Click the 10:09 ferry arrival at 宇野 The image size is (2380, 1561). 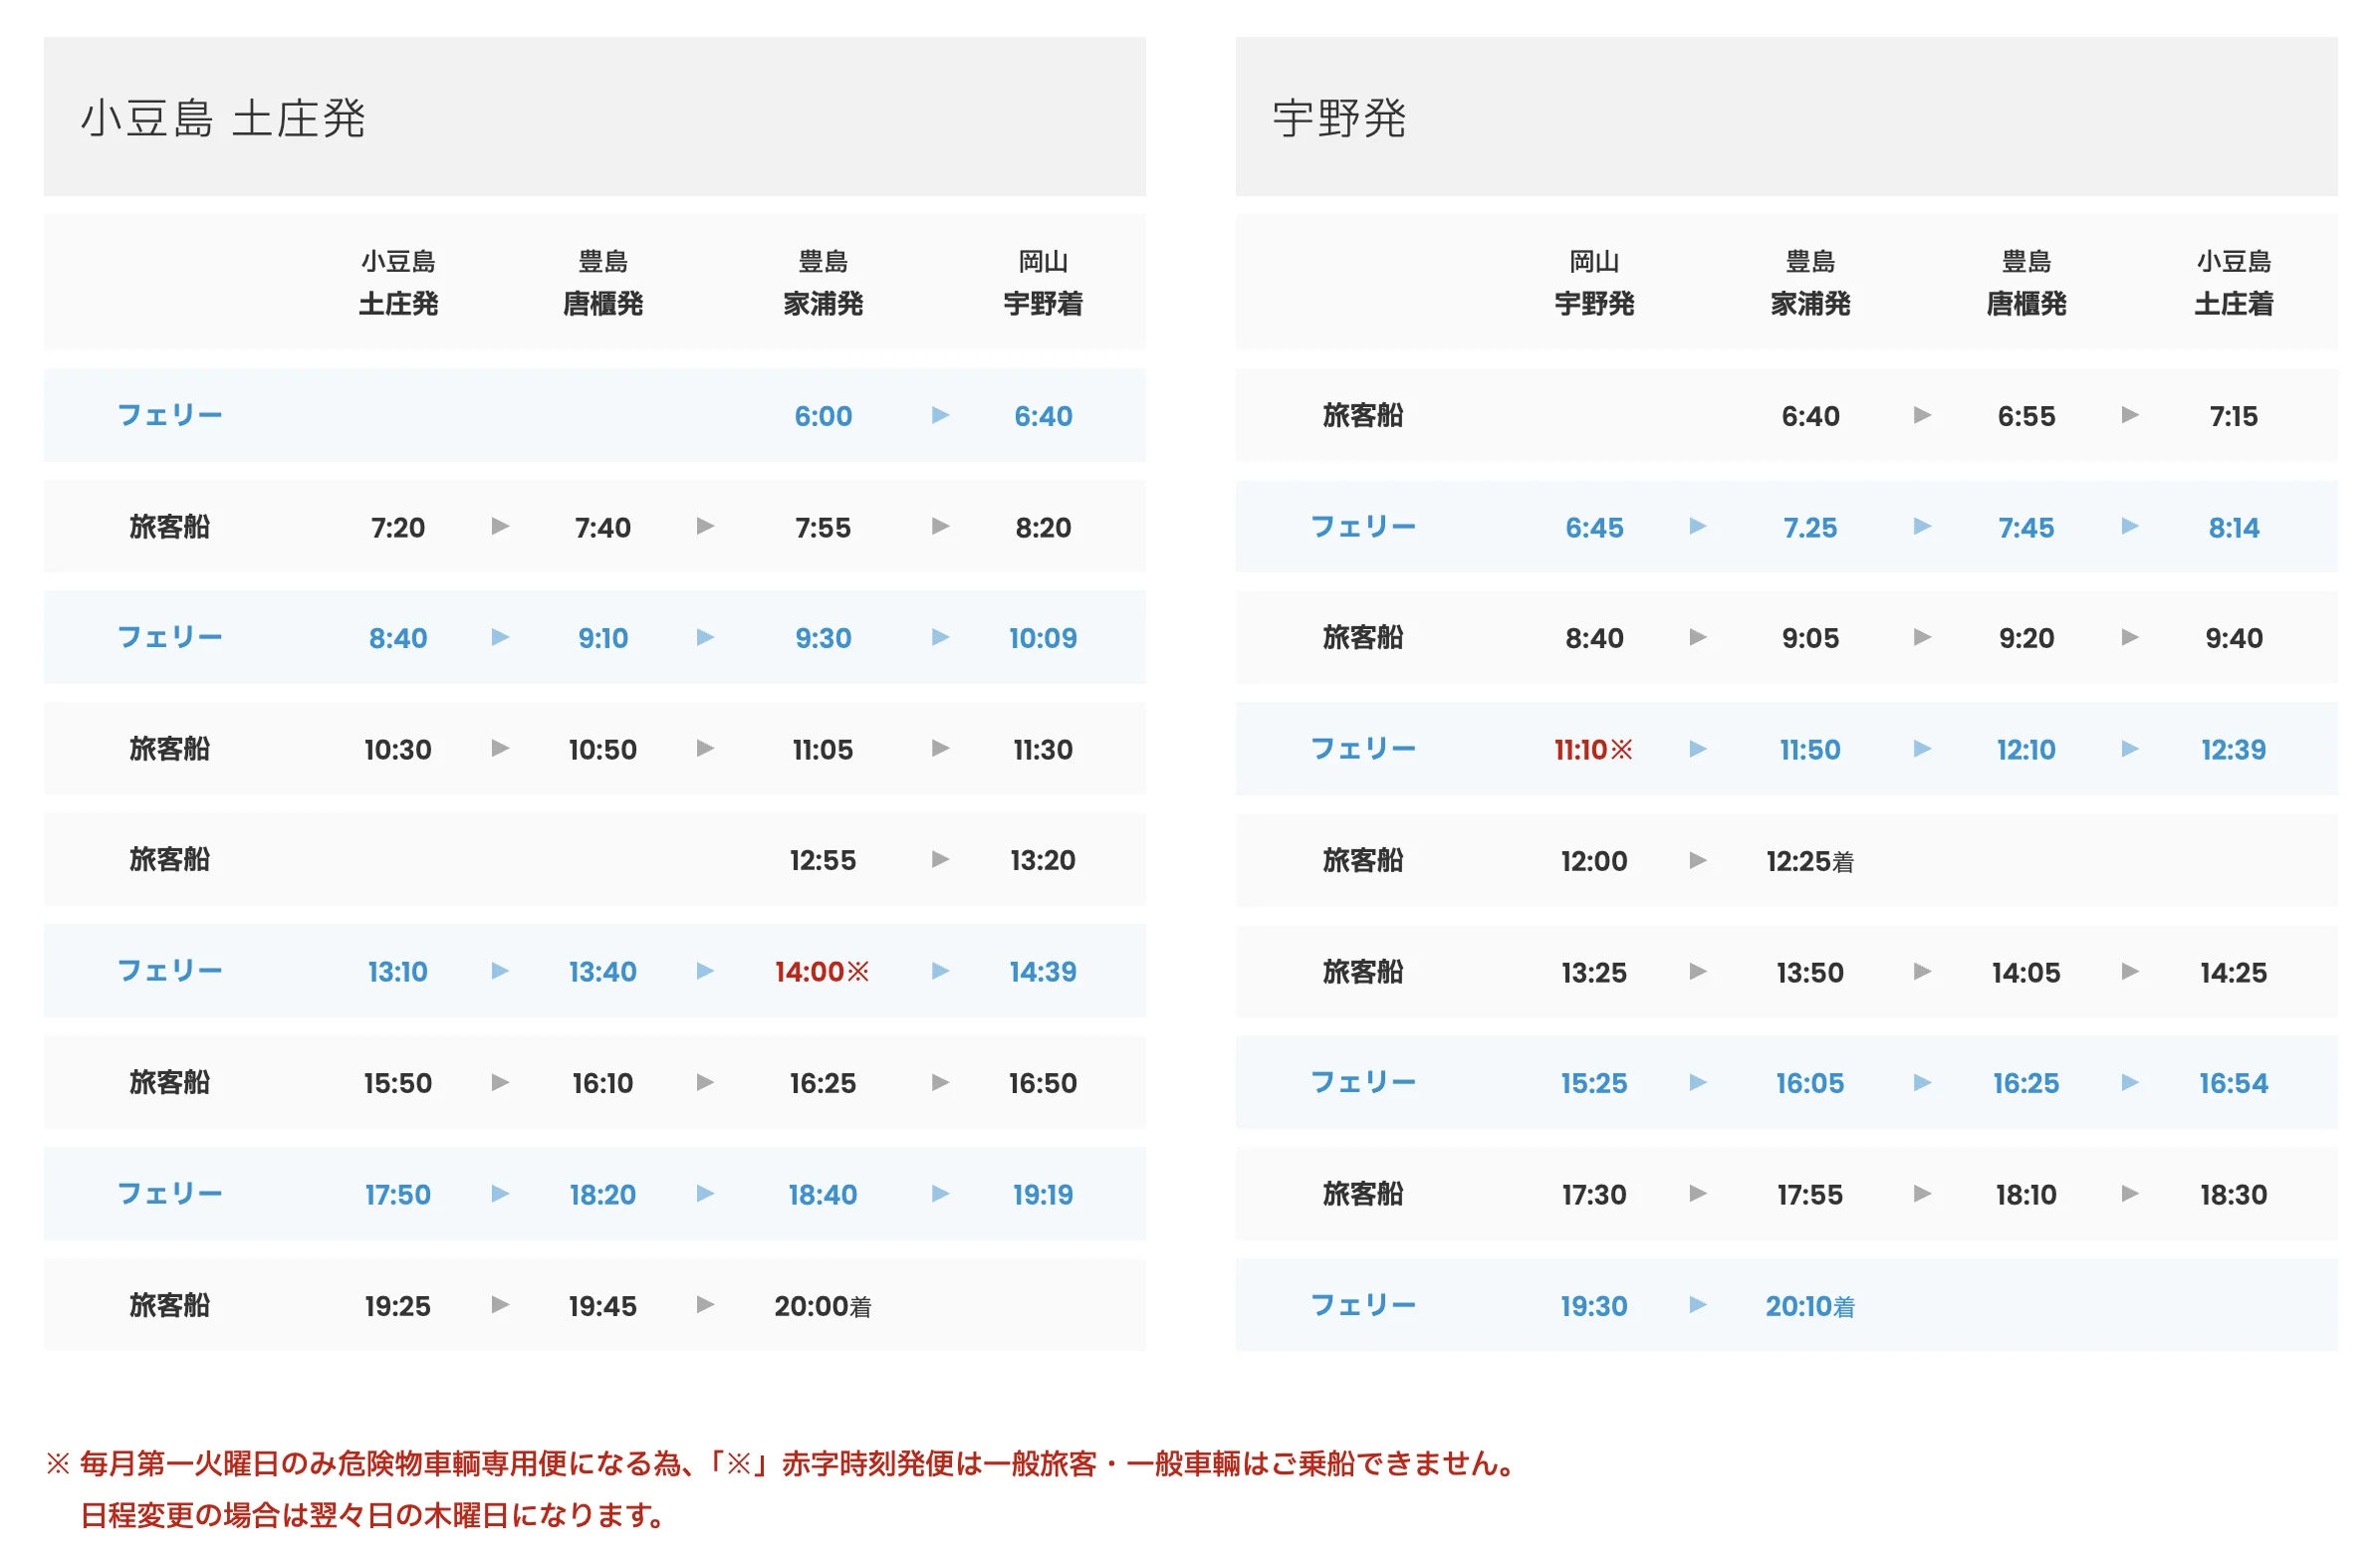1043,638
